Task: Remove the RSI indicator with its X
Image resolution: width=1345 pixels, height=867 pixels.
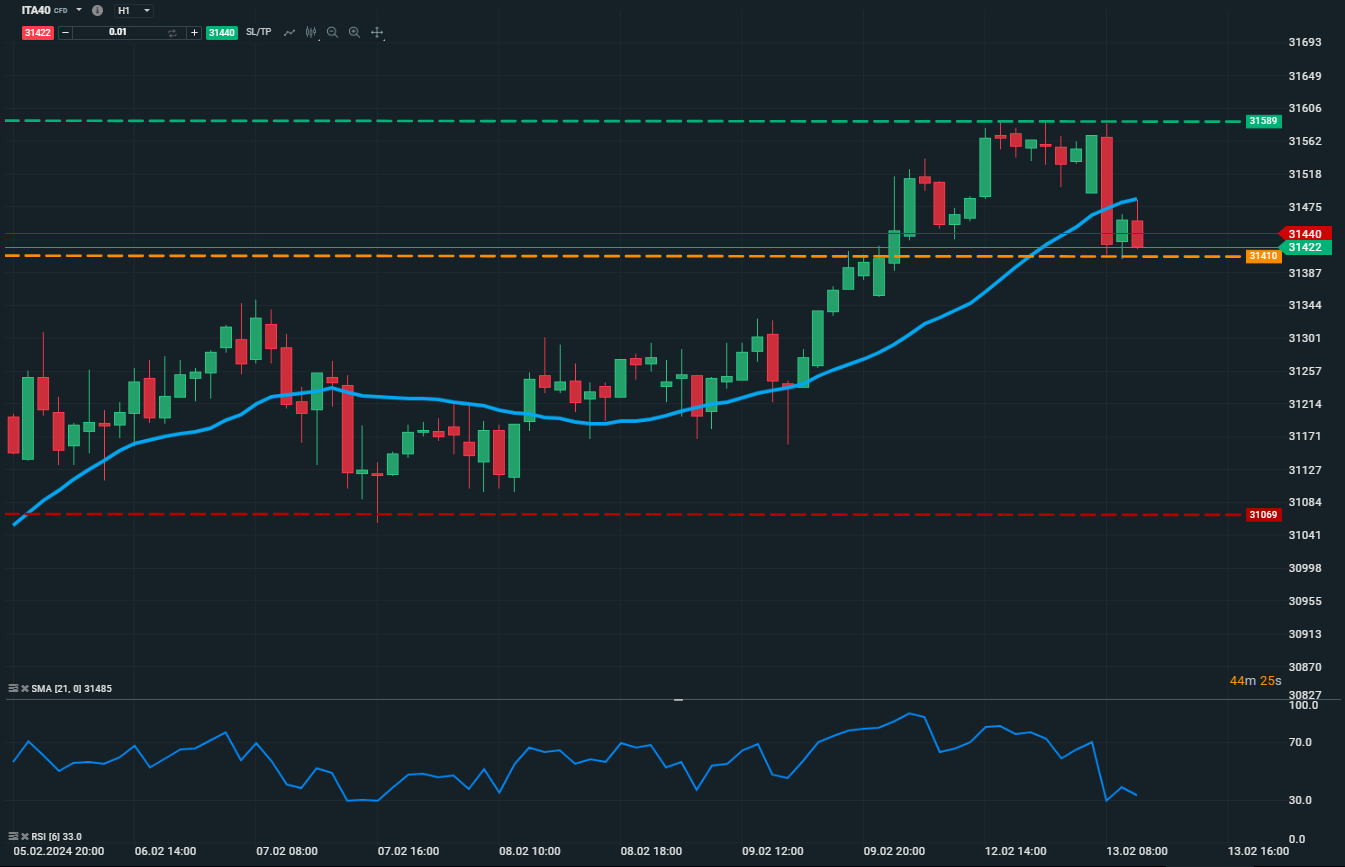Action: (24, 836)
